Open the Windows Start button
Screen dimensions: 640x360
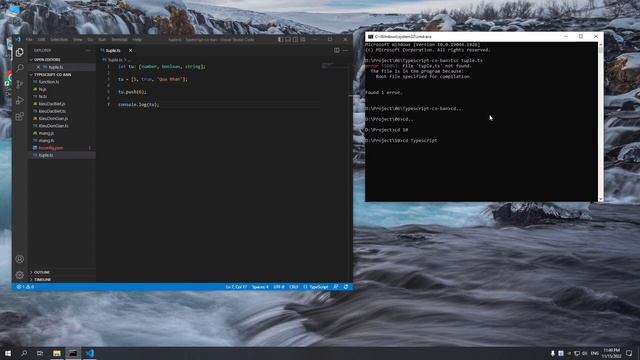click(x=8, y=353)
